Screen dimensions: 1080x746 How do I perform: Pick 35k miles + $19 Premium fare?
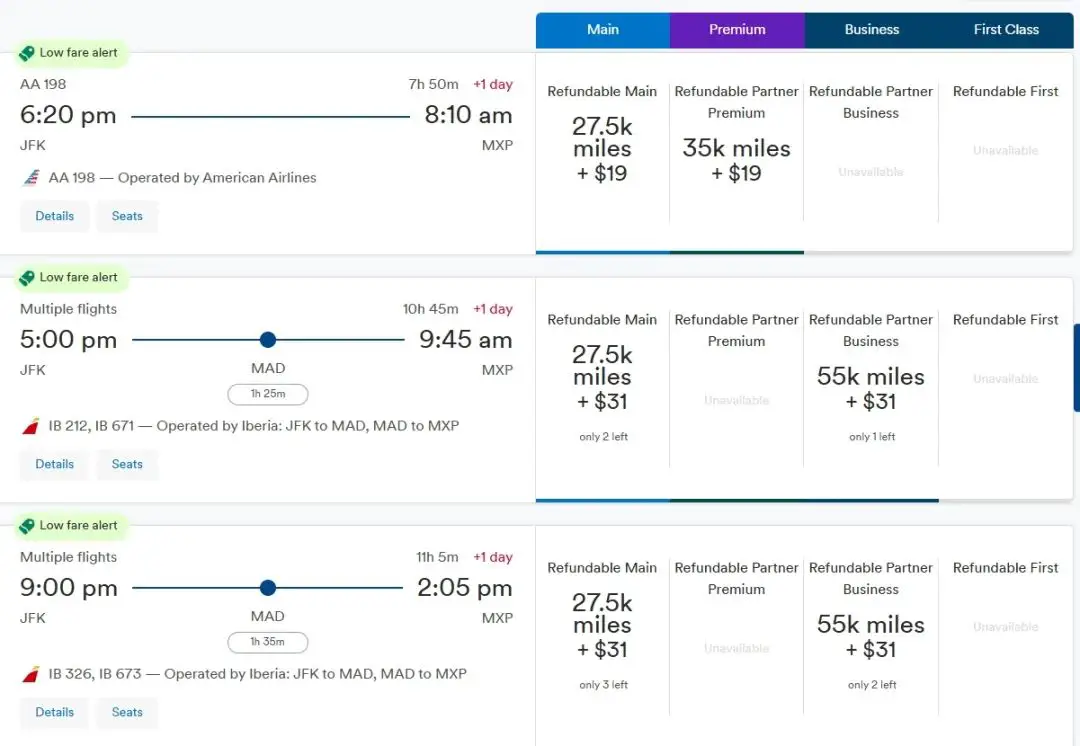[x=737, y=160]
